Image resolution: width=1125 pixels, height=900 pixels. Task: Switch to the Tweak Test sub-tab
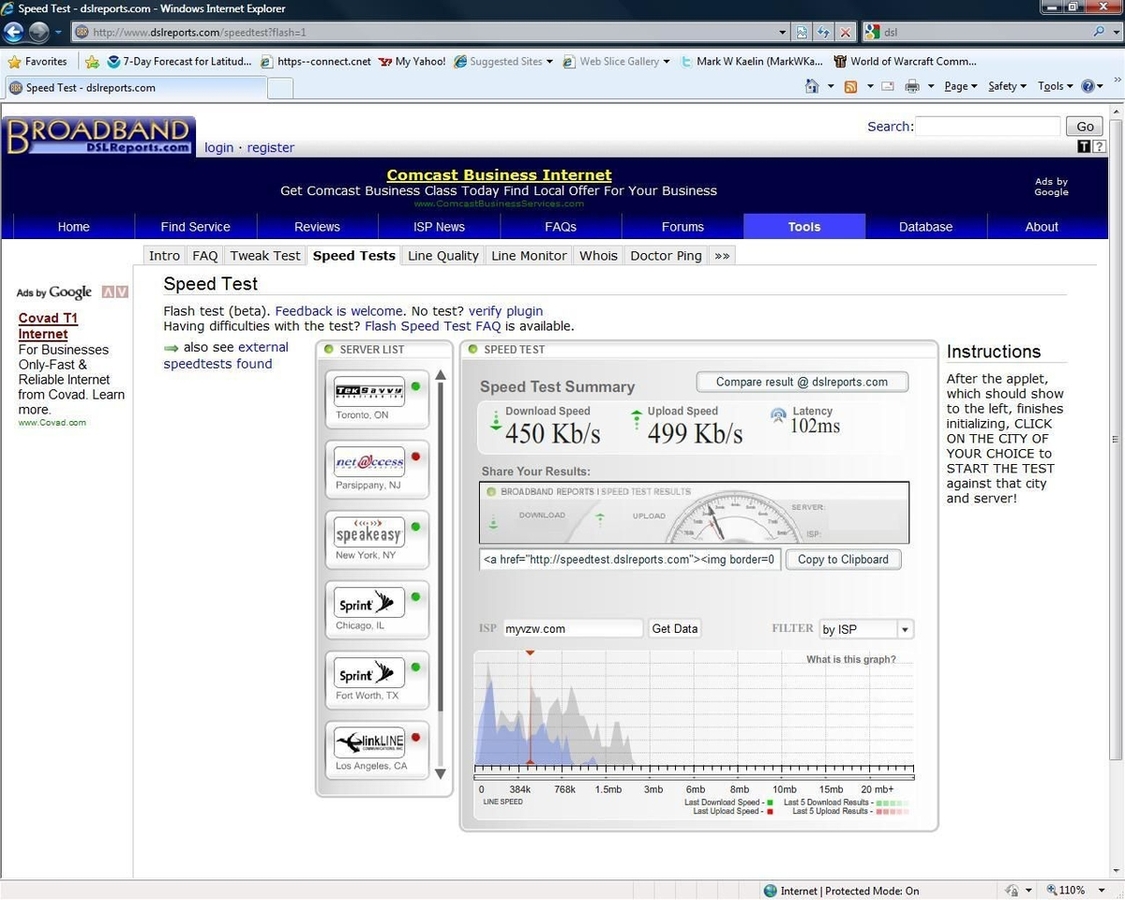[265, 256]
